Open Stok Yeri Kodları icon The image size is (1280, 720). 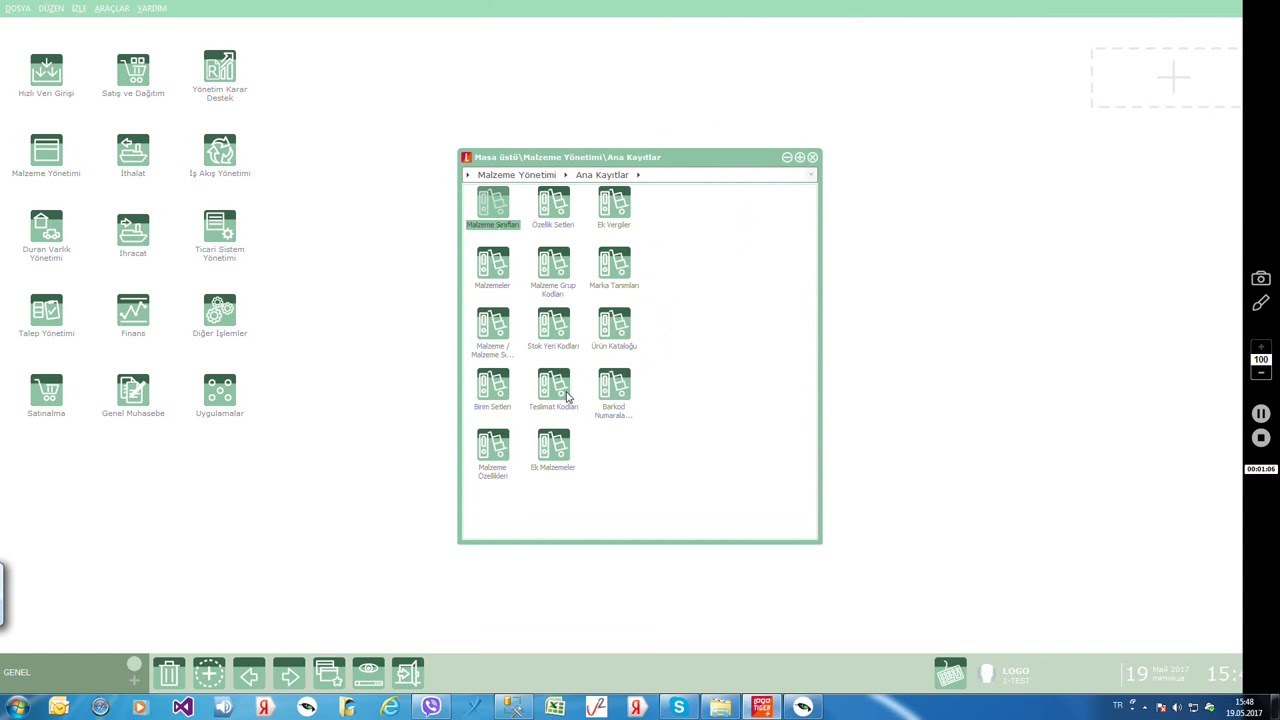pyautogui.click(x=553, y=331)
